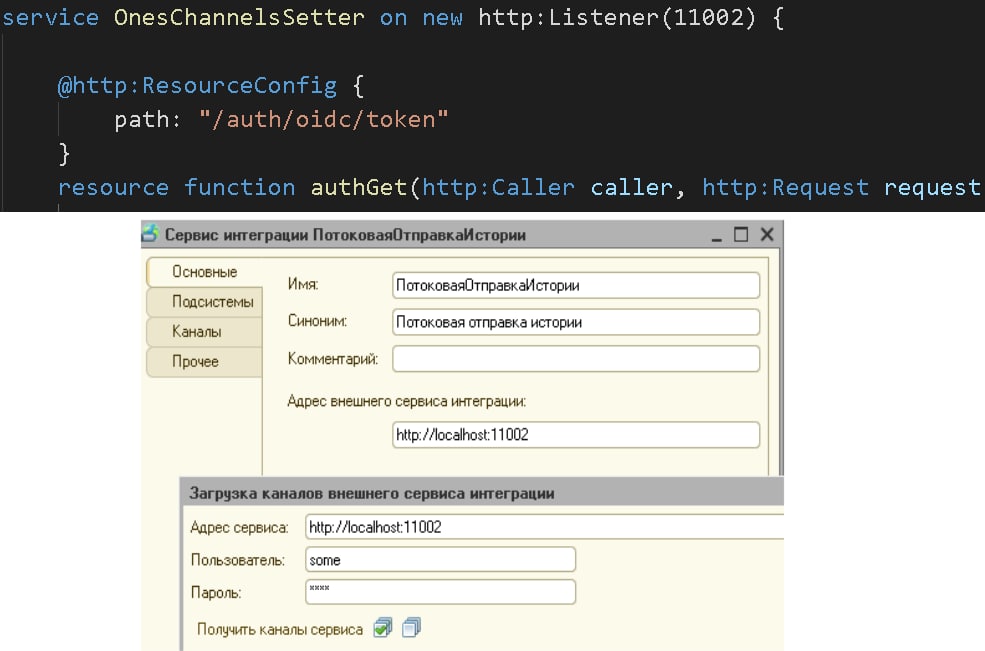The height and width of the screenshot is (651, 985).
Task: Click http:Listener(11002) in the code
Action: coord(617,17)
